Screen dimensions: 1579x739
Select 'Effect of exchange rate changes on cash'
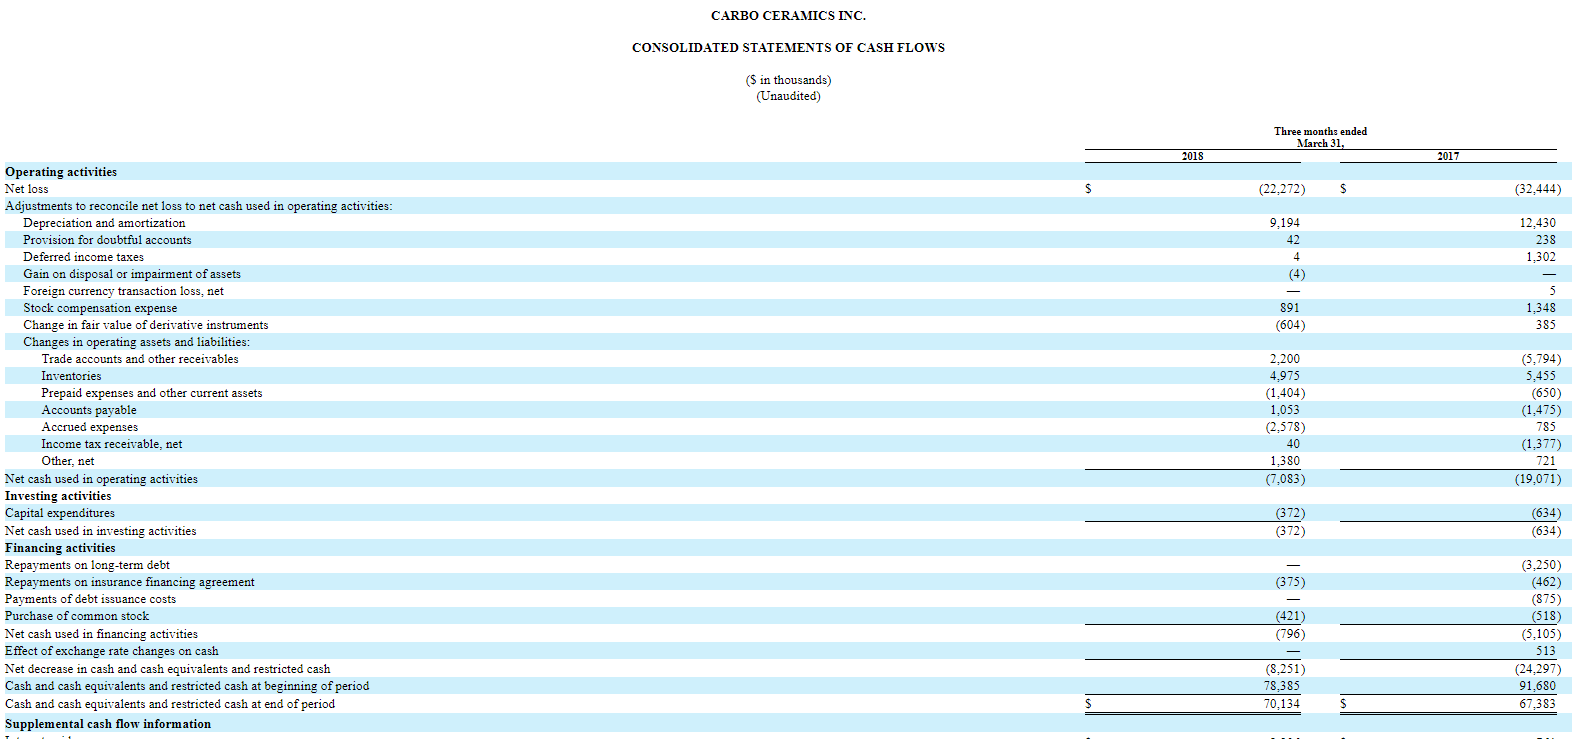pyautogui.click(x=111, y=651)
